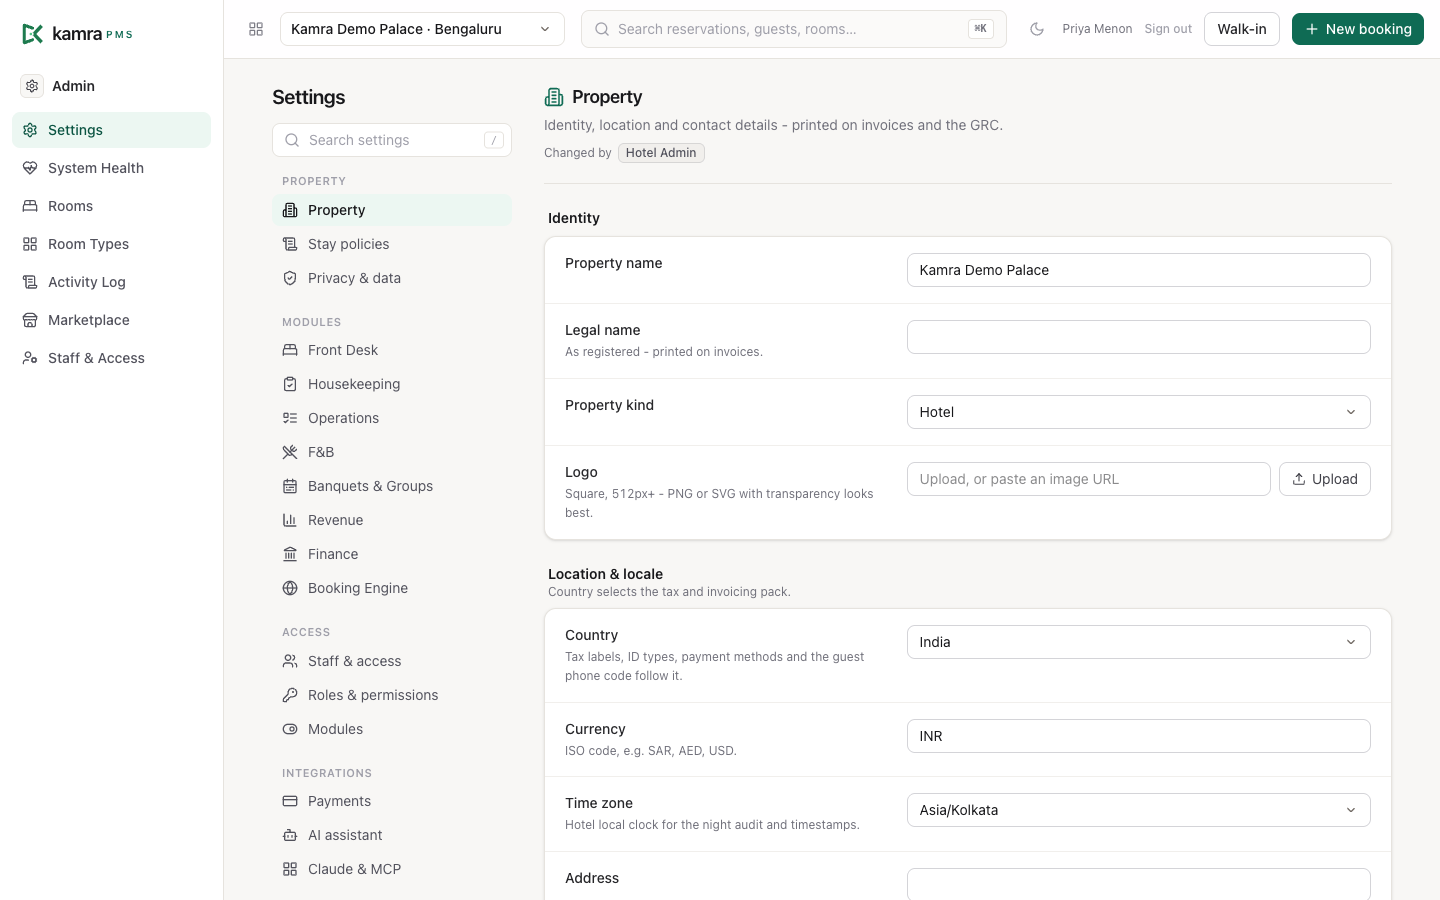Open Revenue chart icon settings
The width and height of the screenshot is (1440, 900).
pos(290,520)
